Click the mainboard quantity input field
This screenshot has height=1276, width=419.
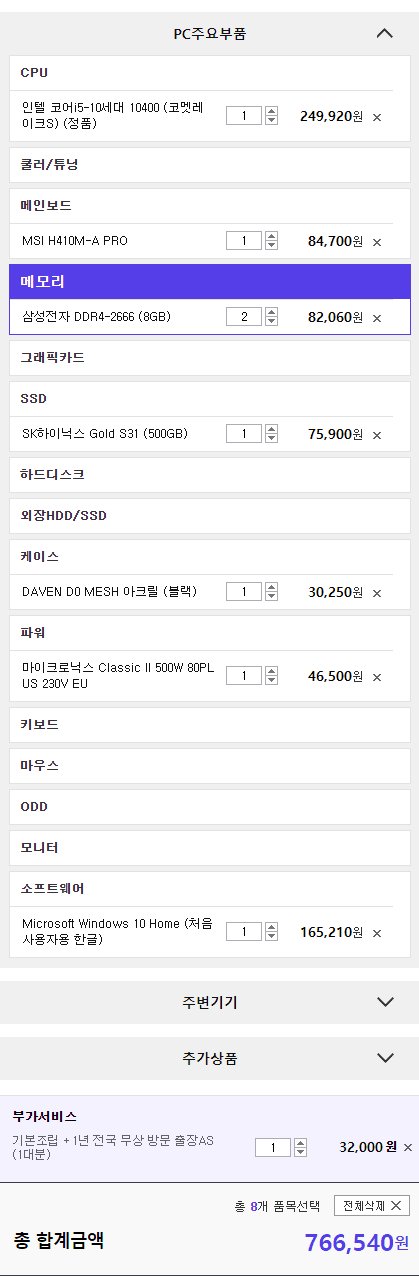(244, 241)
